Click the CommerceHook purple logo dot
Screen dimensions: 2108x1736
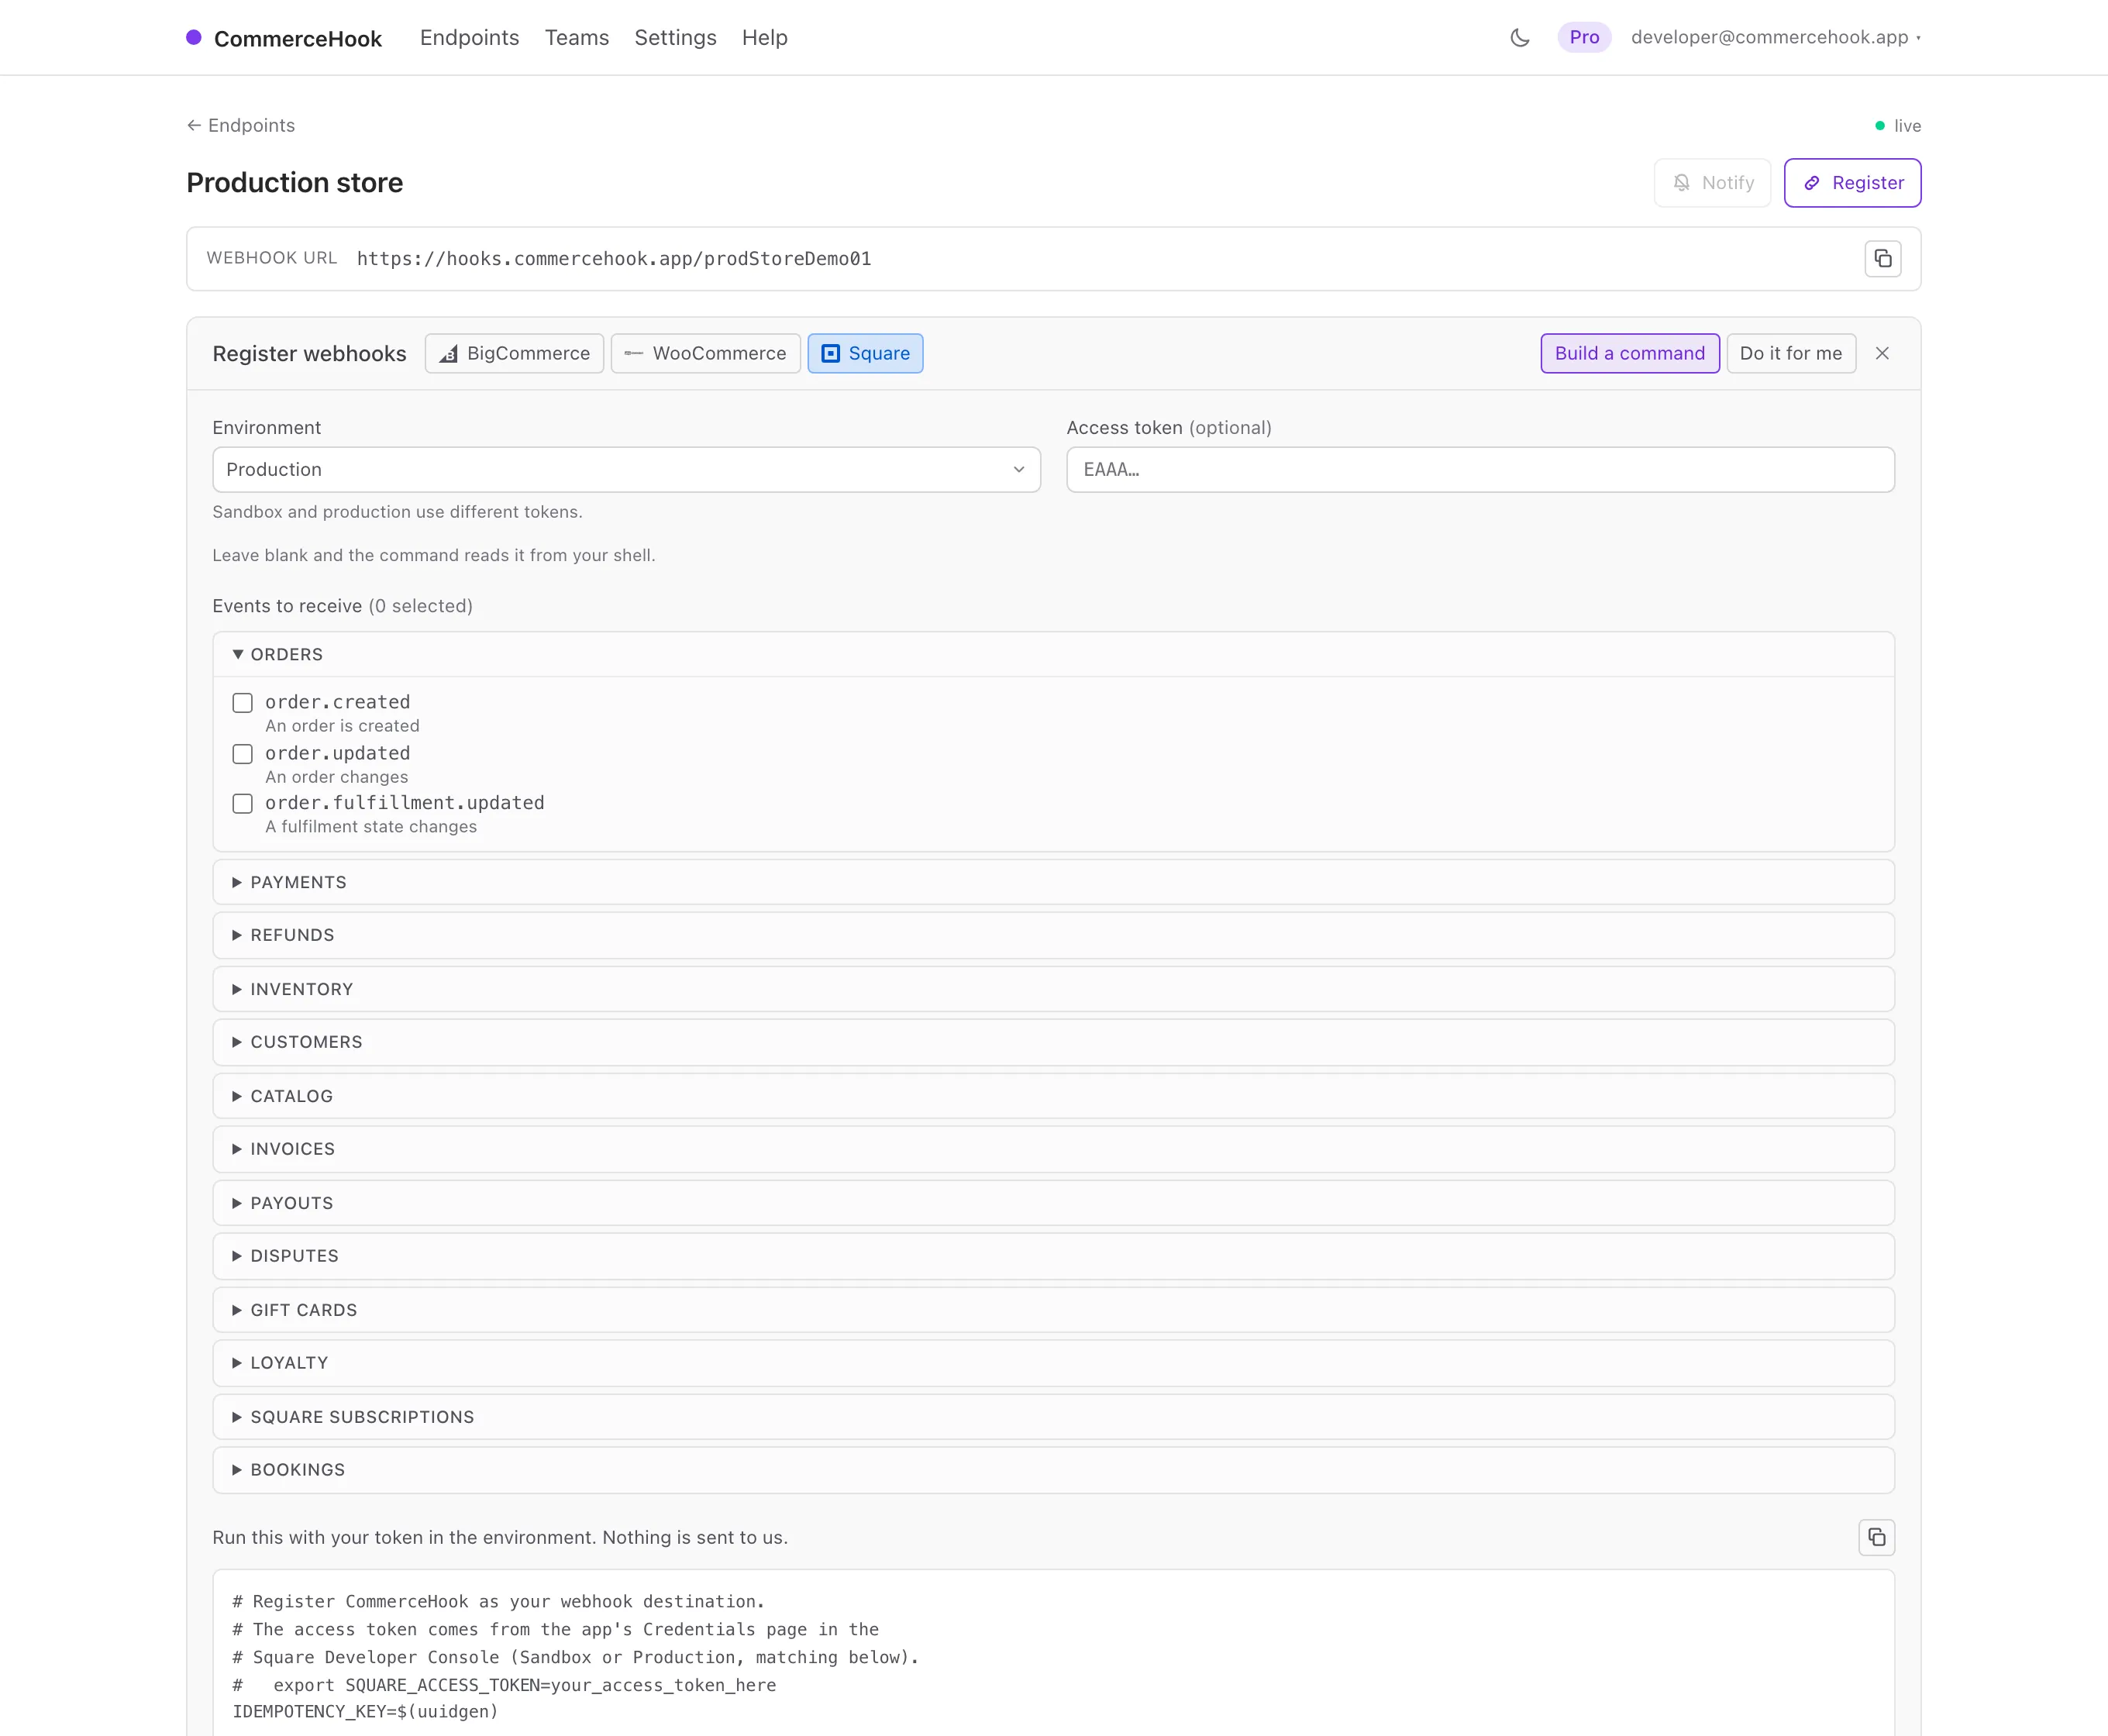click(x=194, y=38)
